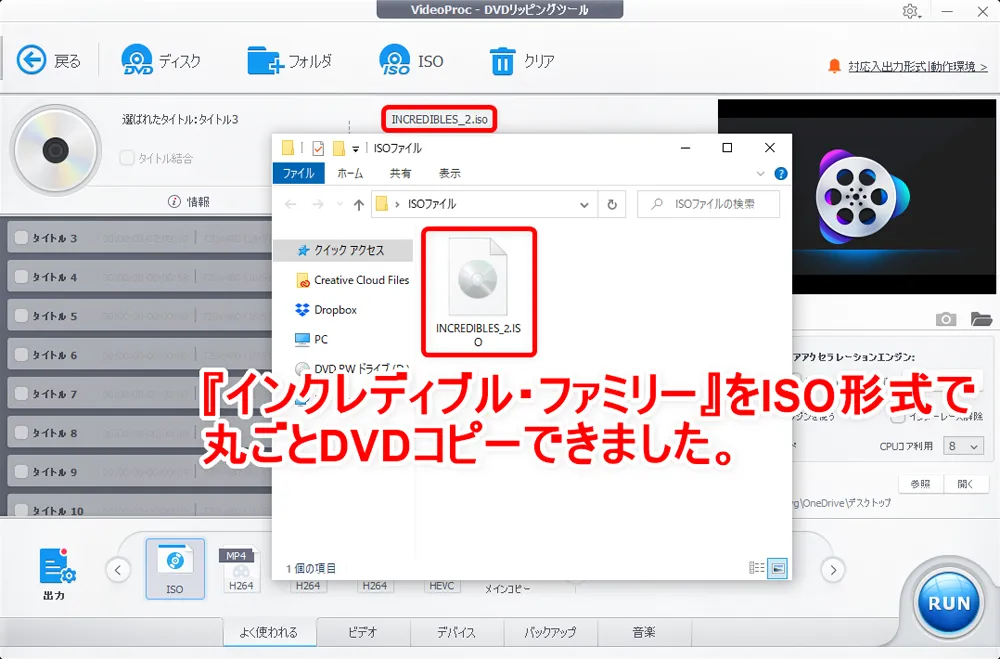Open the ファイル tab in Explorer
This screenshot has height=659, width=1000.
[298, 174]
